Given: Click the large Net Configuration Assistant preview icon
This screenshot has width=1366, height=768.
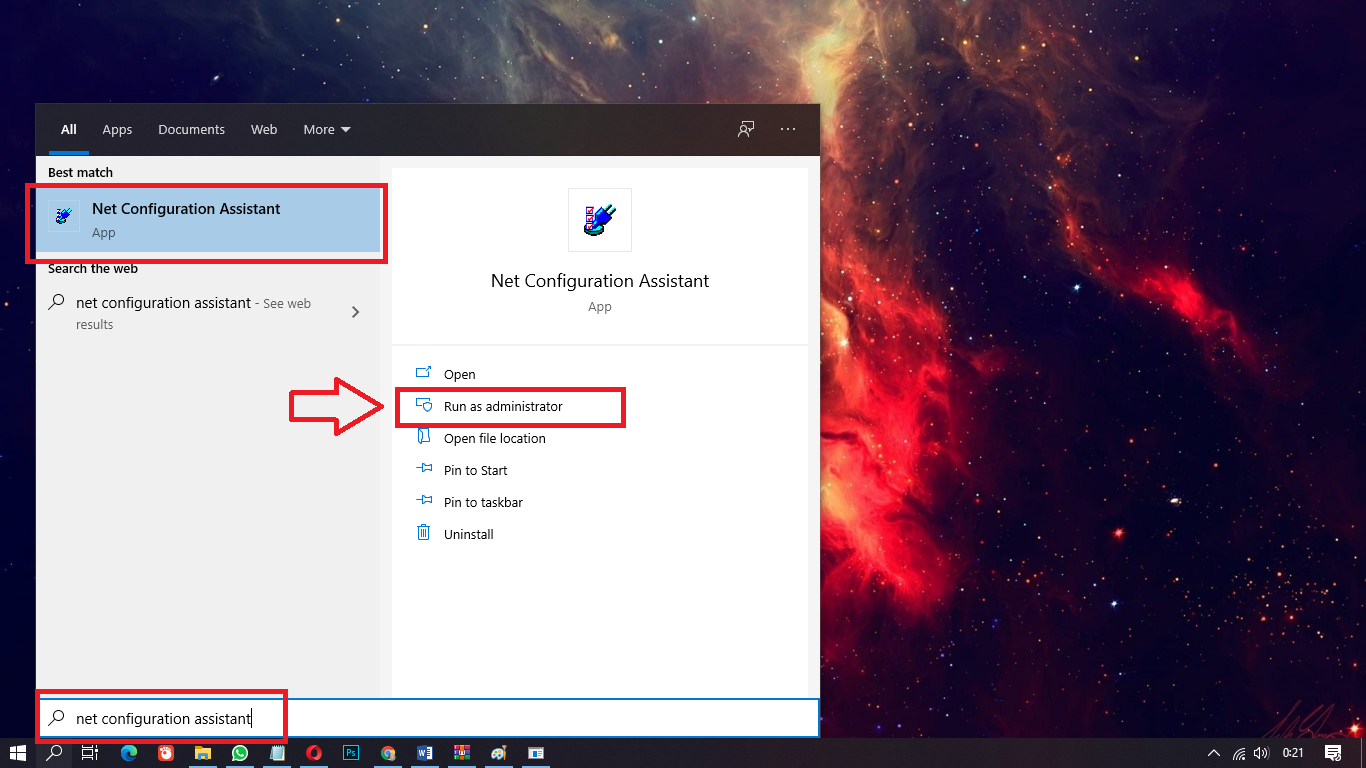Looking at the screenshot, I should click(x=600, y=219).
